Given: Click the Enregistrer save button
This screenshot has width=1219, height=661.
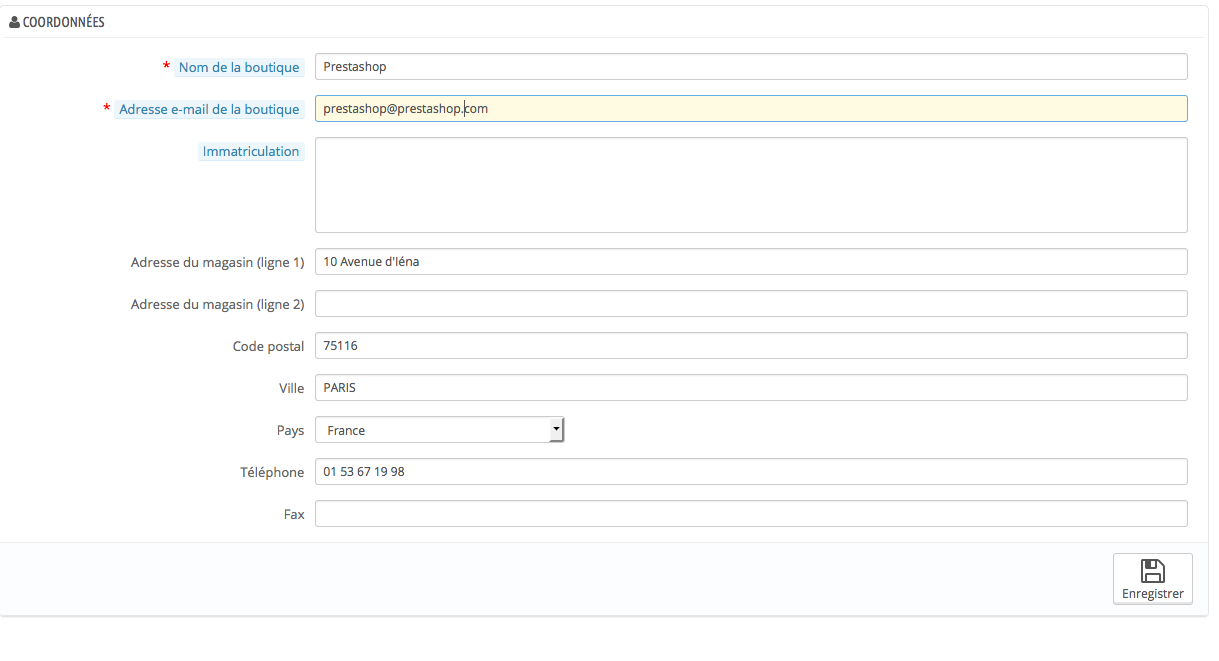Looking at the screenshot, I should click(1152, 579).
